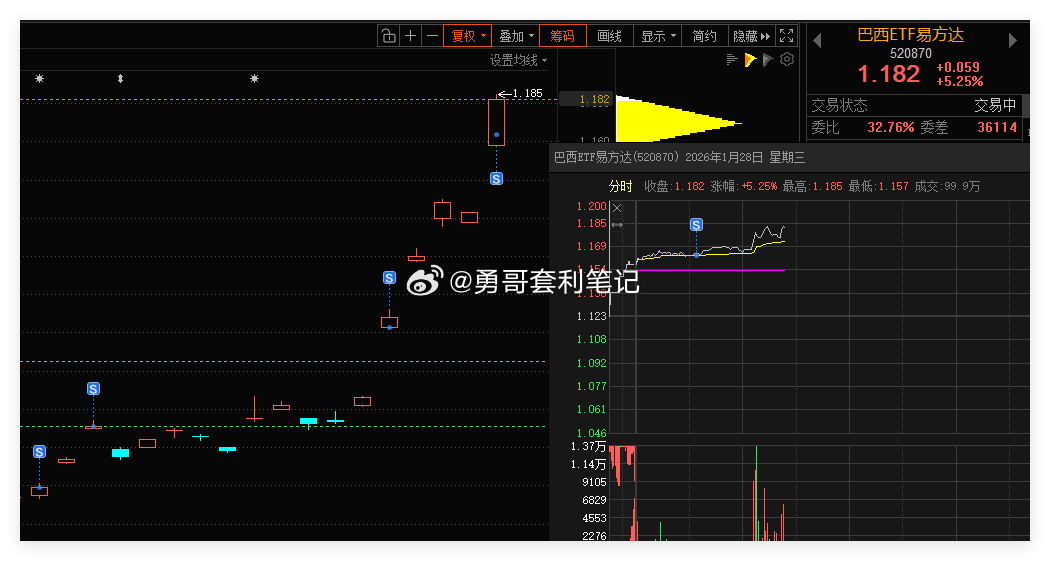This screenshot has width=1050, height=561.
Task: Click the S marker above the bottom-left candle
Action: [40, 453]
